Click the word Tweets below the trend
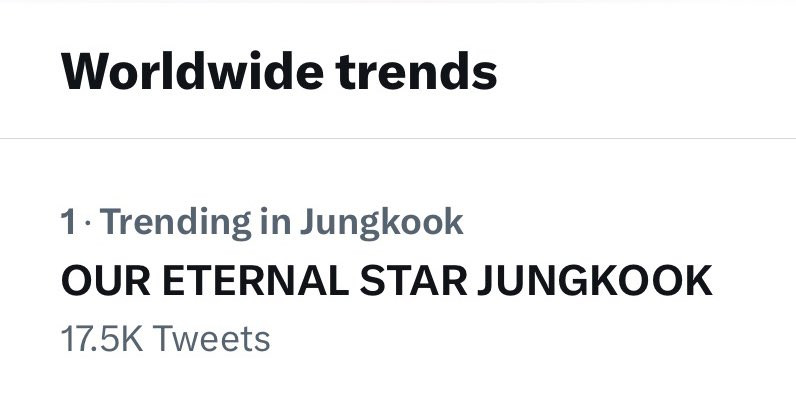Screen dimensions: 796x395 [x=211, y=339]
